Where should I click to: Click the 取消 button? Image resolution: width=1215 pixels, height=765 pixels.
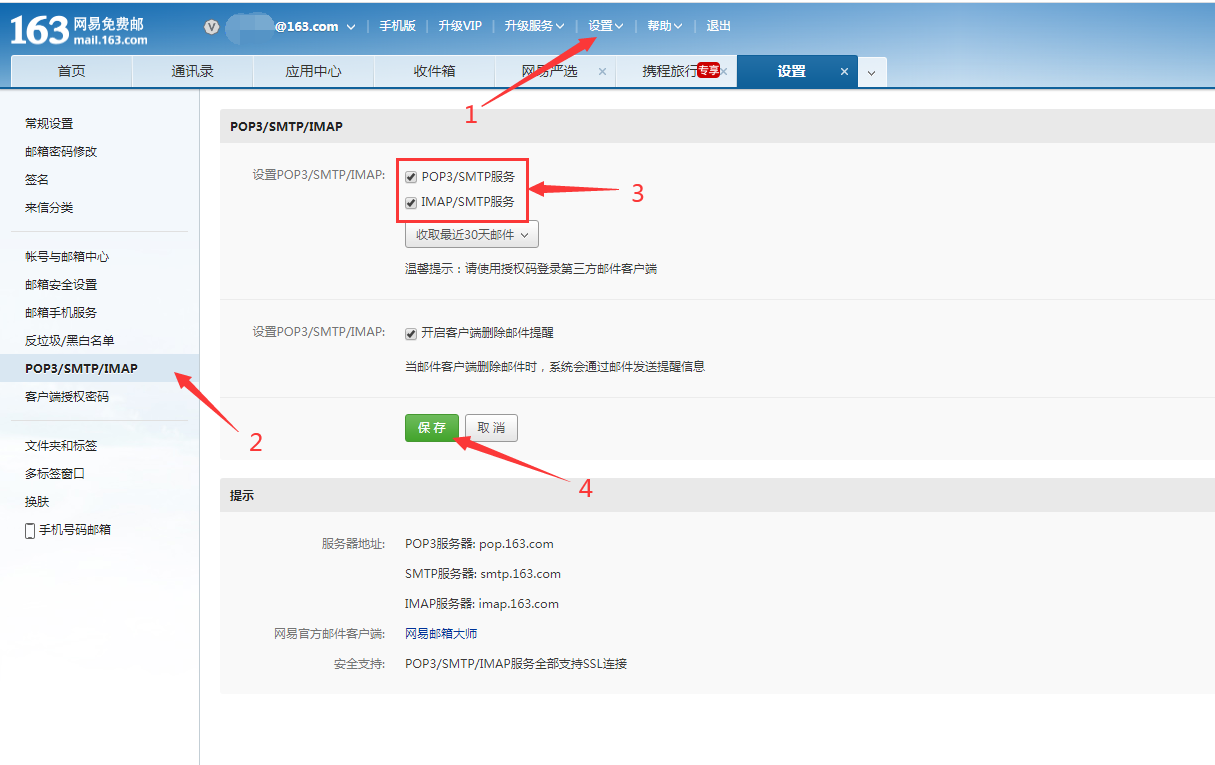(x=491, y=428)
